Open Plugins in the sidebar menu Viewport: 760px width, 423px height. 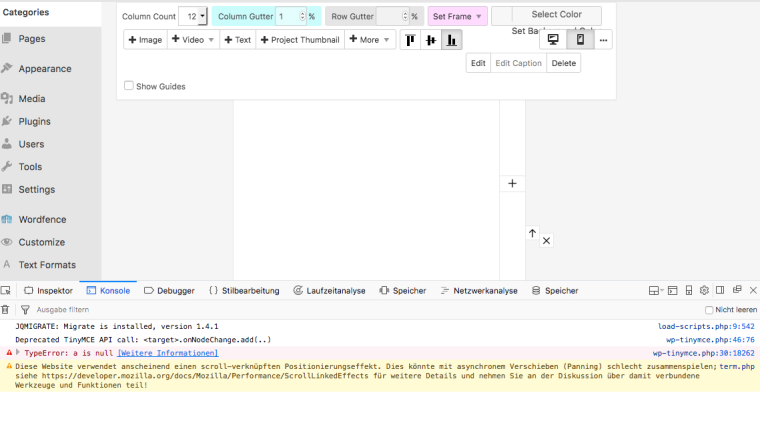34,121
